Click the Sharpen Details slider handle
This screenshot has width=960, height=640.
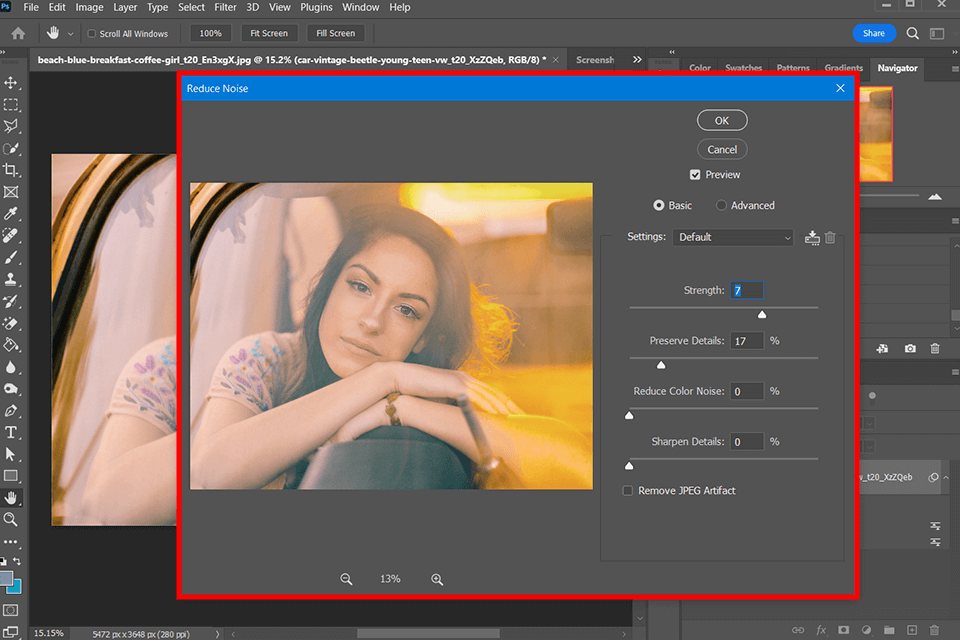[629, 465]
